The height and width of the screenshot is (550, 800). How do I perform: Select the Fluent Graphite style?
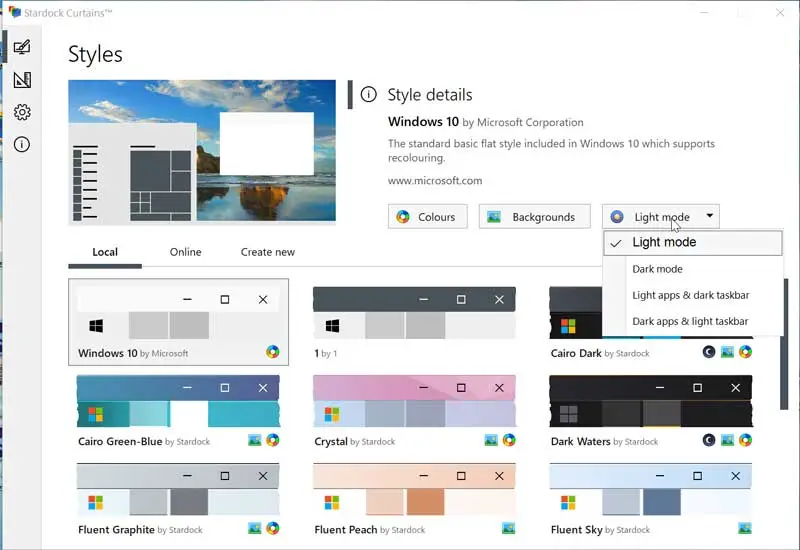click(x=179, y=499)
